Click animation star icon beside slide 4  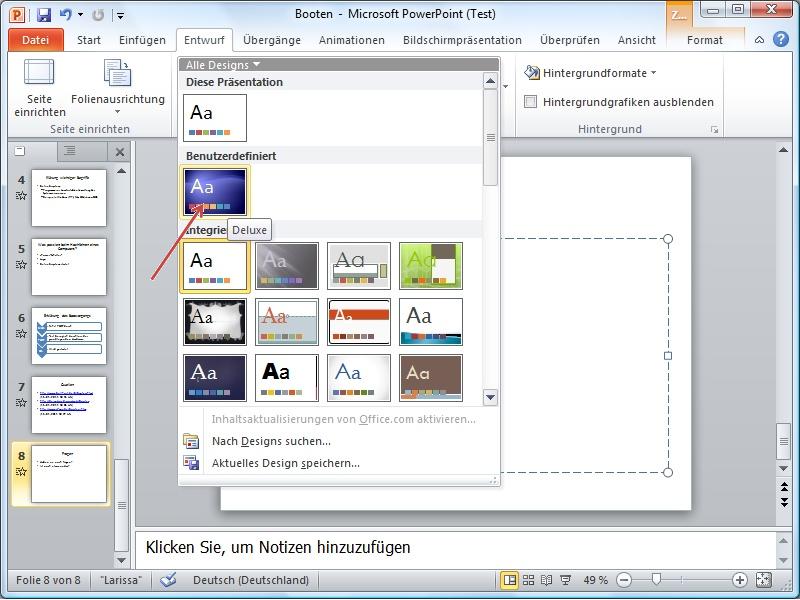21,195
